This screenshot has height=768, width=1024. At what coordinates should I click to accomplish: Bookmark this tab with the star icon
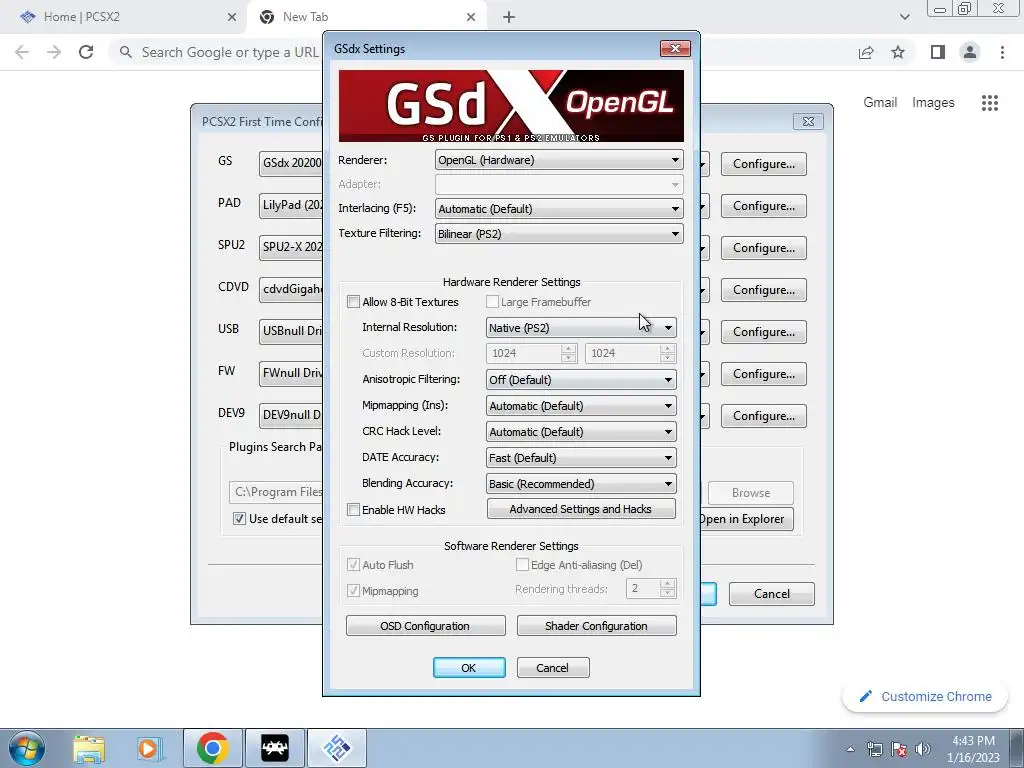point(898,52)
